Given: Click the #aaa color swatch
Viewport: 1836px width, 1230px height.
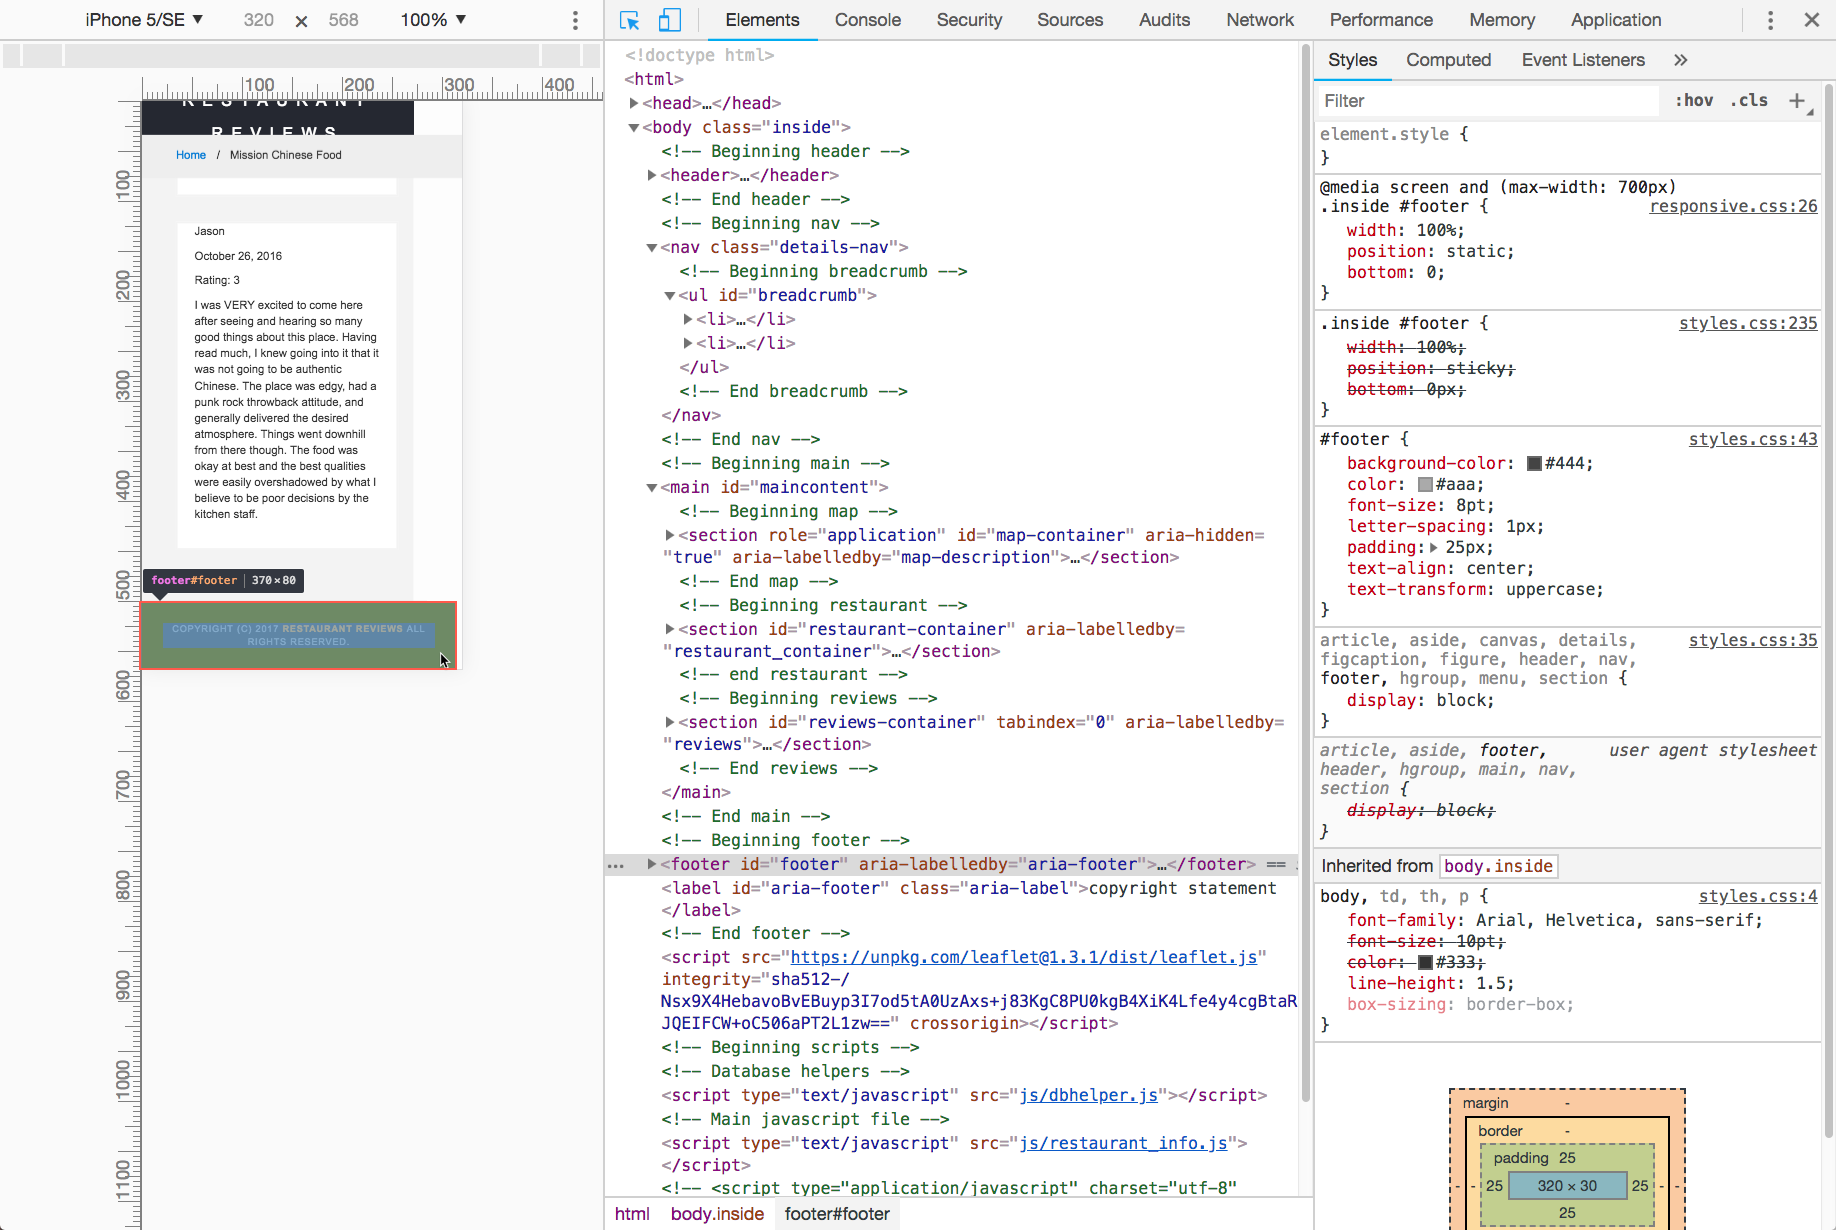Looking at the screenshot, I should tap(1425, 484).
